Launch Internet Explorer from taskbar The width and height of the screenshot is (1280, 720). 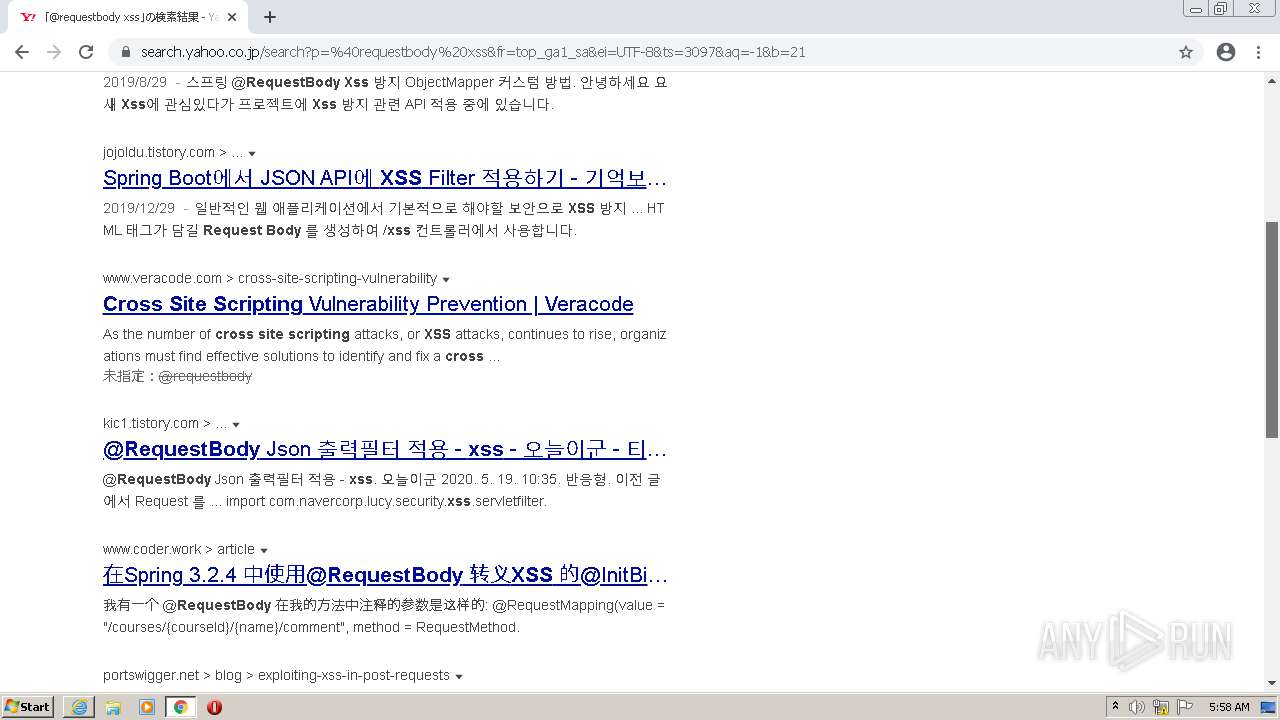(79, 707)
